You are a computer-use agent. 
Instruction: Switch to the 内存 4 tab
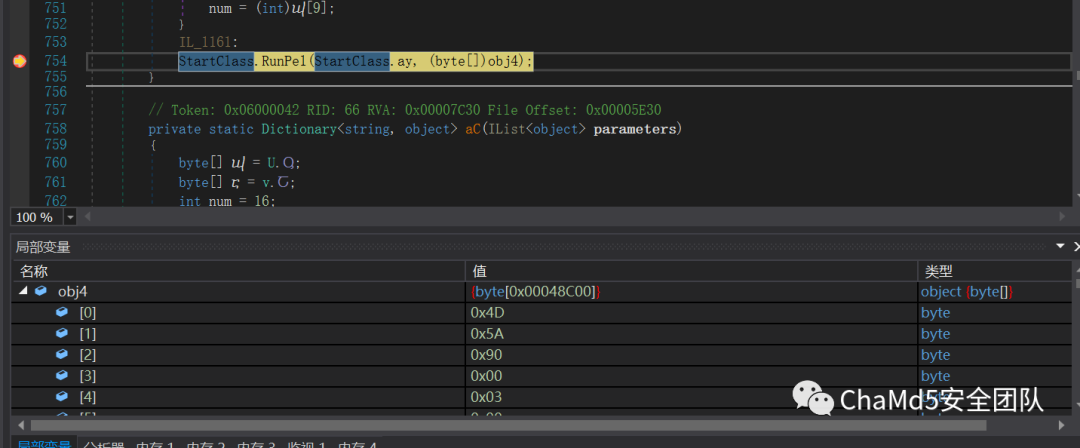[x=357, y=445]
